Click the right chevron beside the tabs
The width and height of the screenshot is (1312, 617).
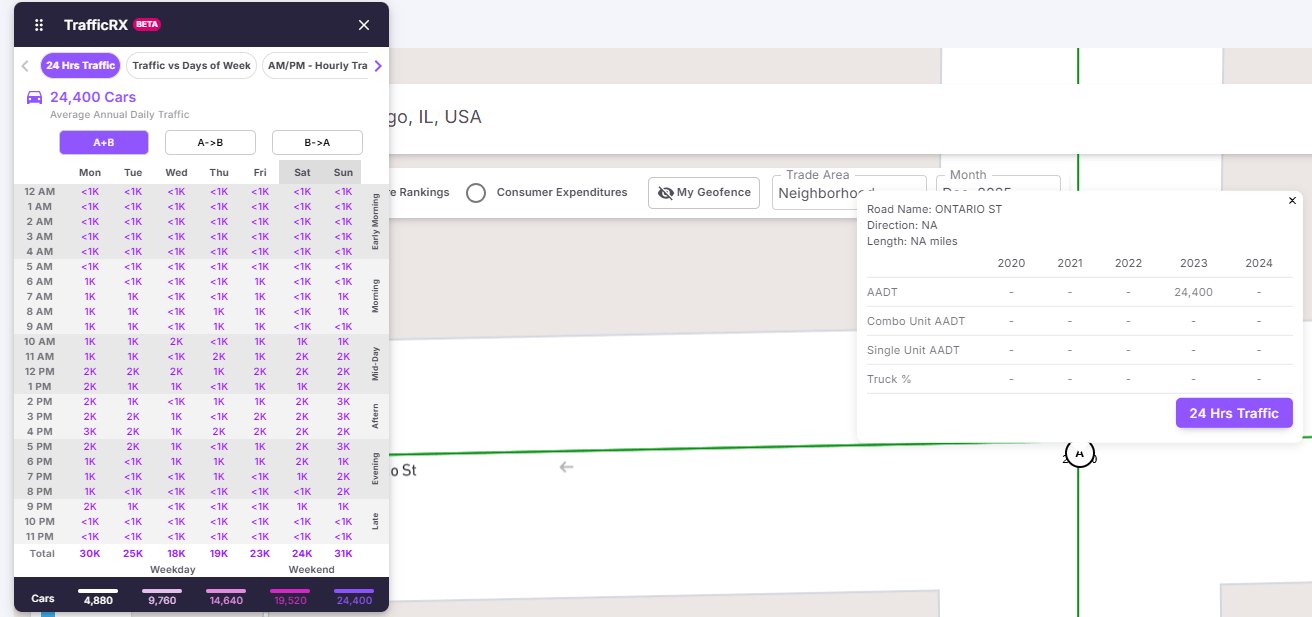[x=378, y=66]
